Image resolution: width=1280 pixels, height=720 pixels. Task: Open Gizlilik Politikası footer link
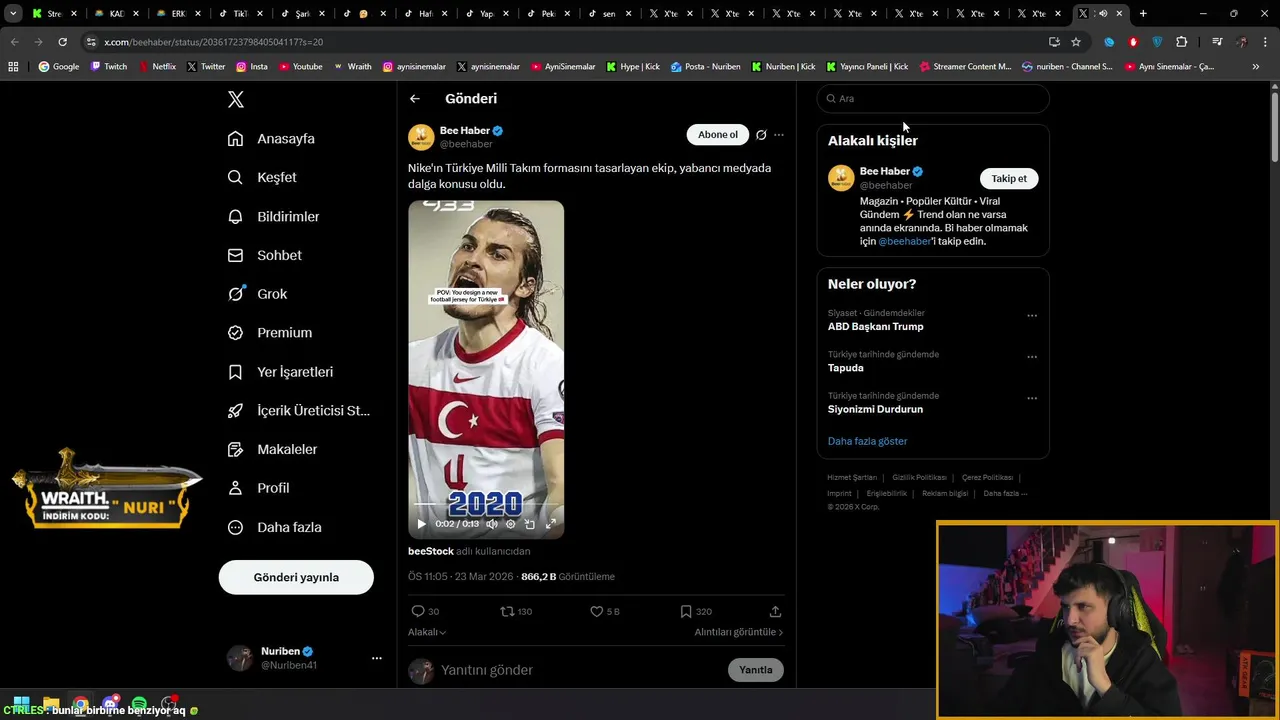pyautogui.click(x=919, y=477)
